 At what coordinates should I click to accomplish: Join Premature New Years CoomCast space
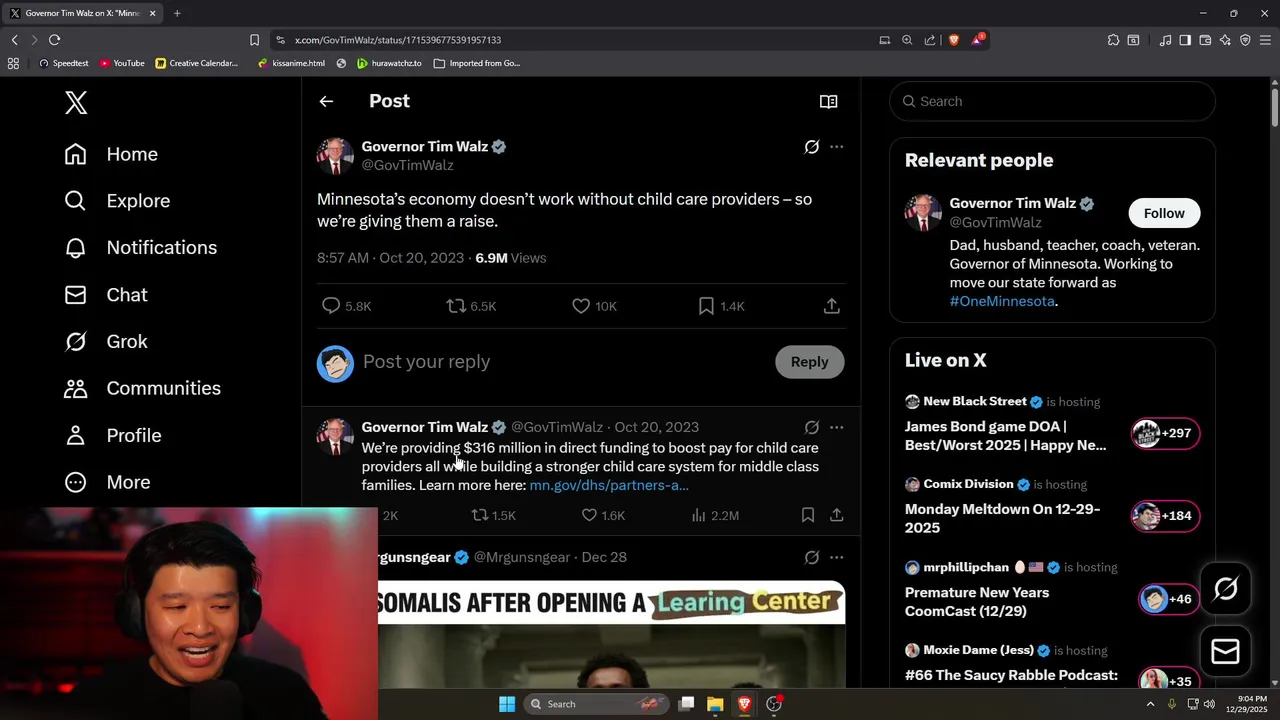click(x=1052, y=590)
